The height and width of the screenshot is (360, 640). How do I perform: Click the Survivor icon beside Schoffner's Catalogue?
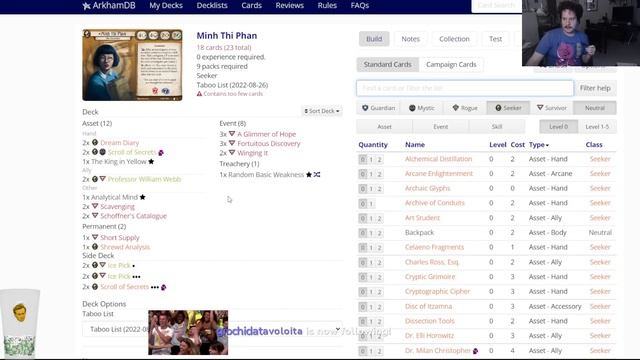95,216
